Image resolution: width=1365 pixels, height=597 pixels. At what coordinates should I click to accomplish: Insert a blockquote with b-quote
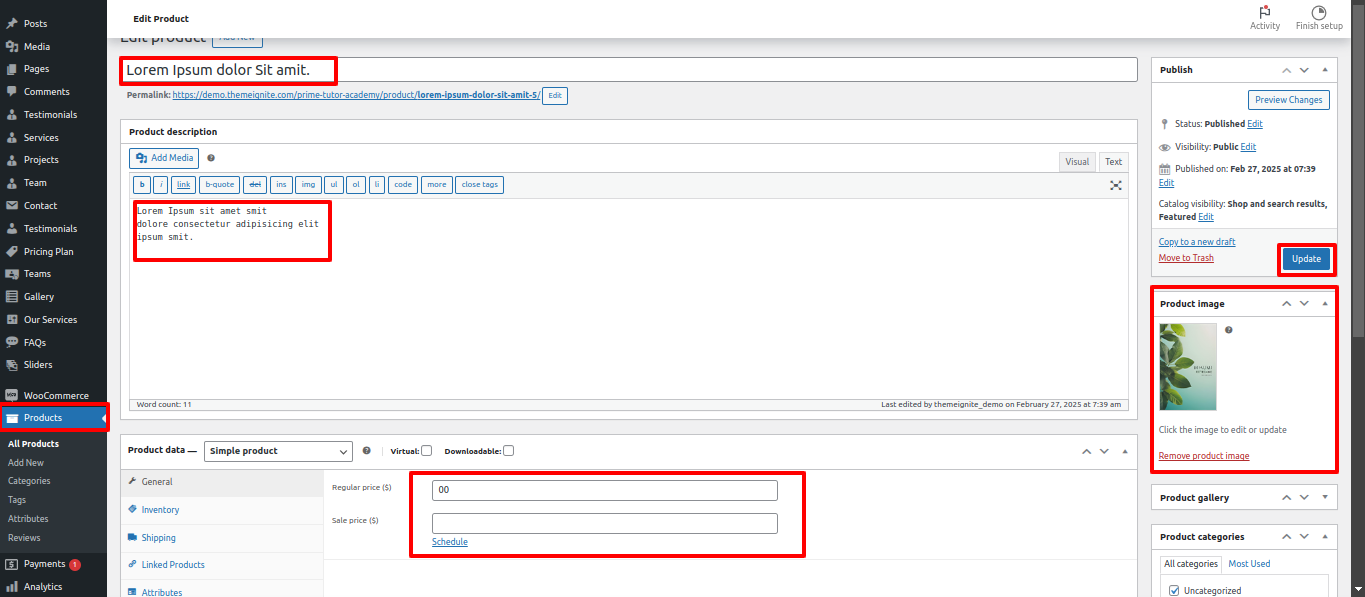point(219,184)
